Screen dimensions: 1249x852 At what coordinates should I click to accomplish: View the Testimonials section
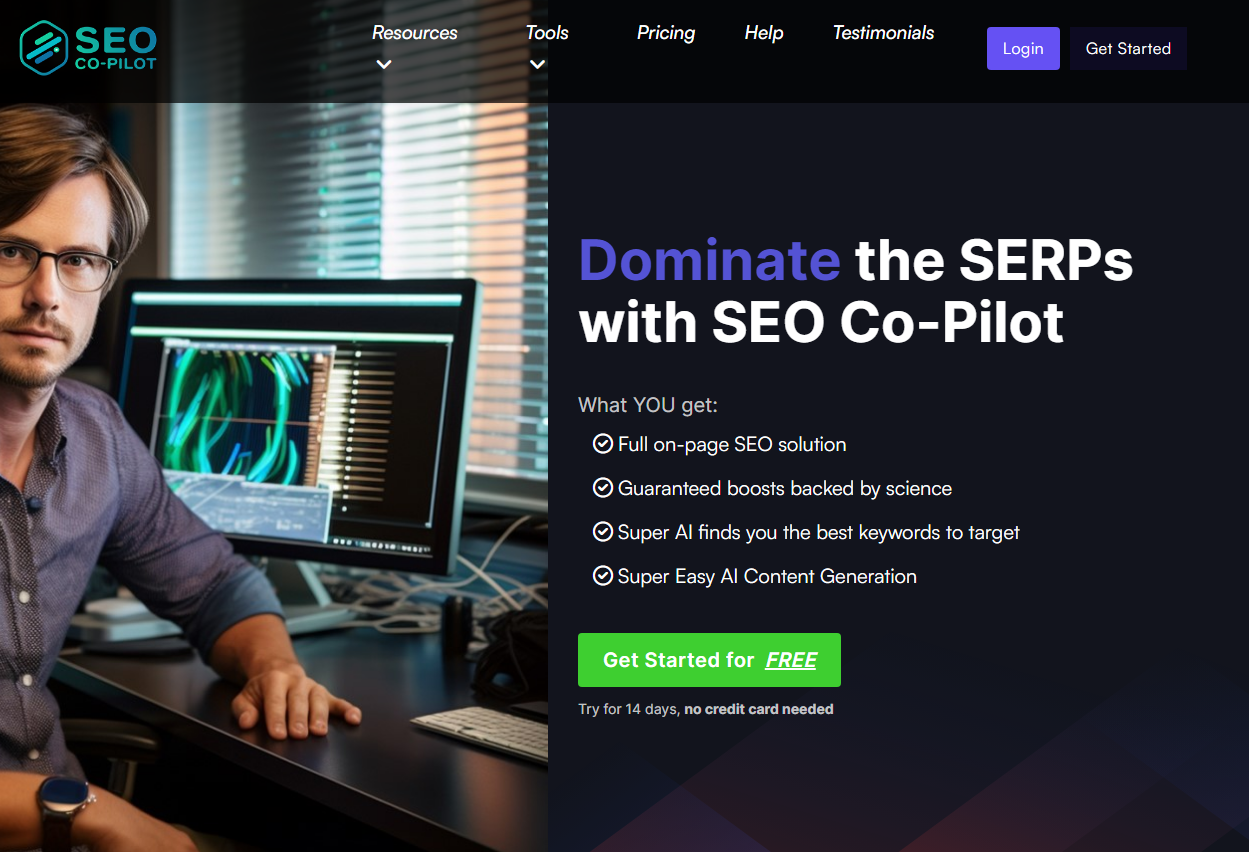click(x=883, y=33)
